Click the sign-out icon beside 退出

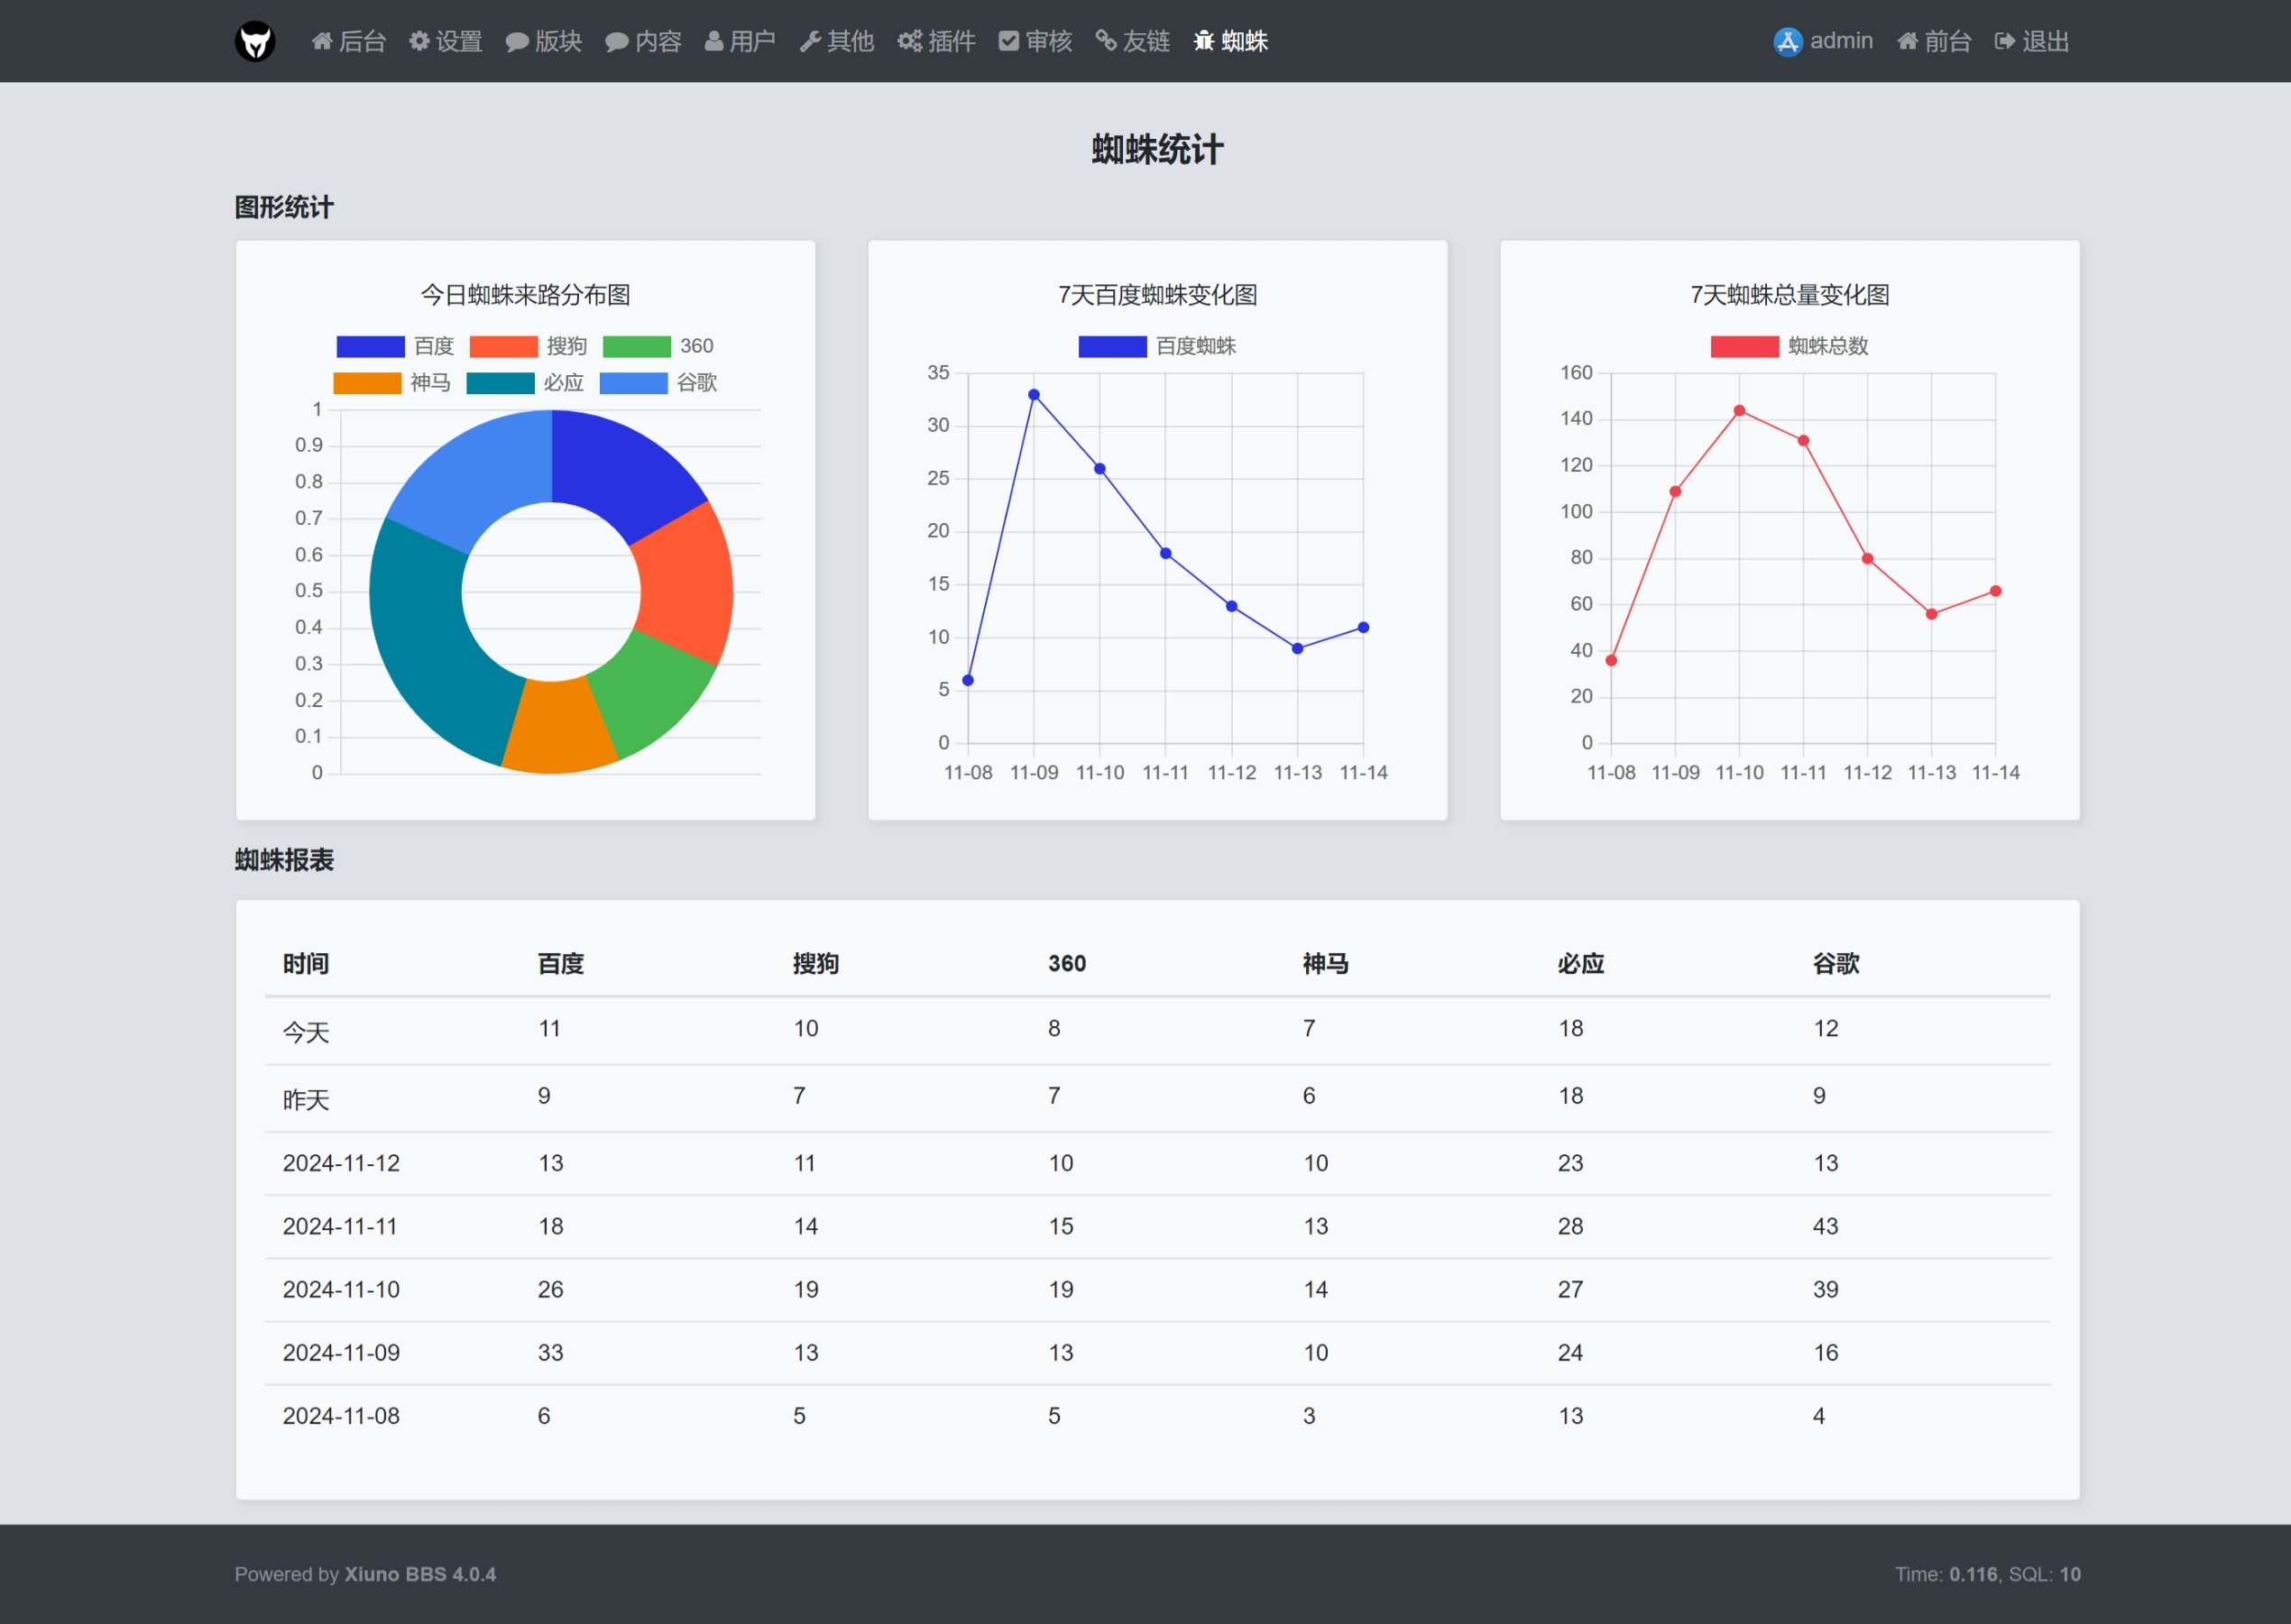[2005, 41]
